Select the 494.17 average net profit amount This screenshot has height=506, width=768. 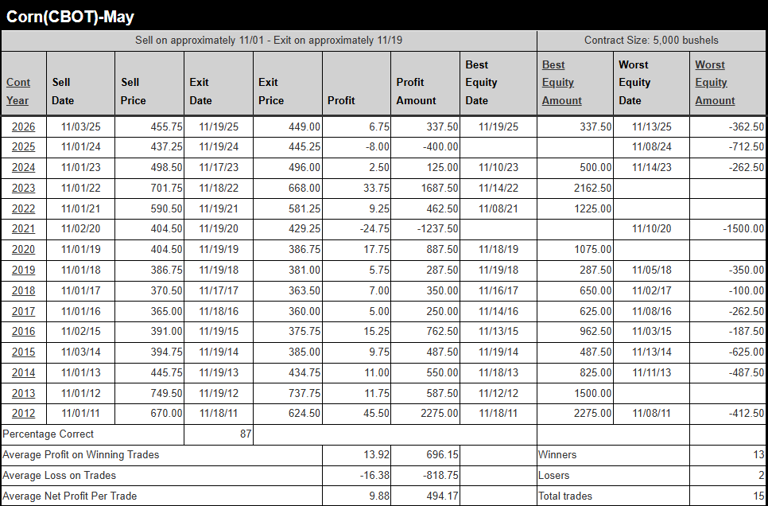pyautogui.click(x=442, y=496)
